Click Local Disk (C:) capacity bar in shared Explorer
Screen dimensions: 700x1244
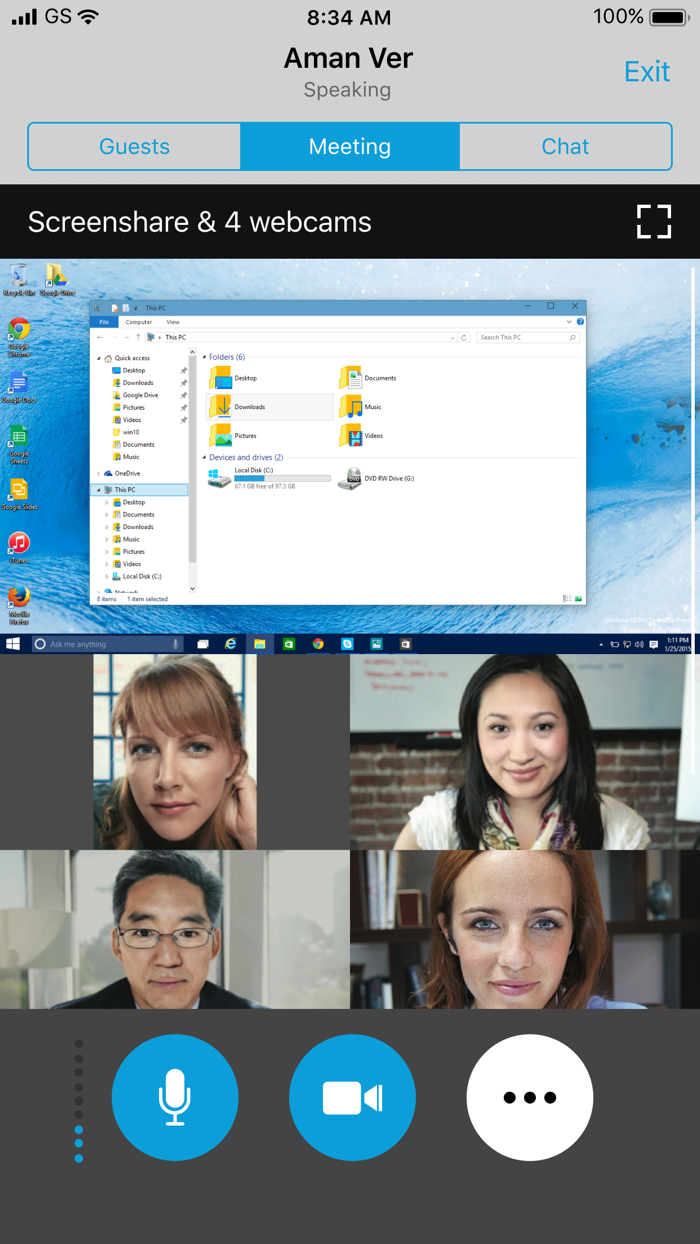pyautogui.click(x=282, y=479)
